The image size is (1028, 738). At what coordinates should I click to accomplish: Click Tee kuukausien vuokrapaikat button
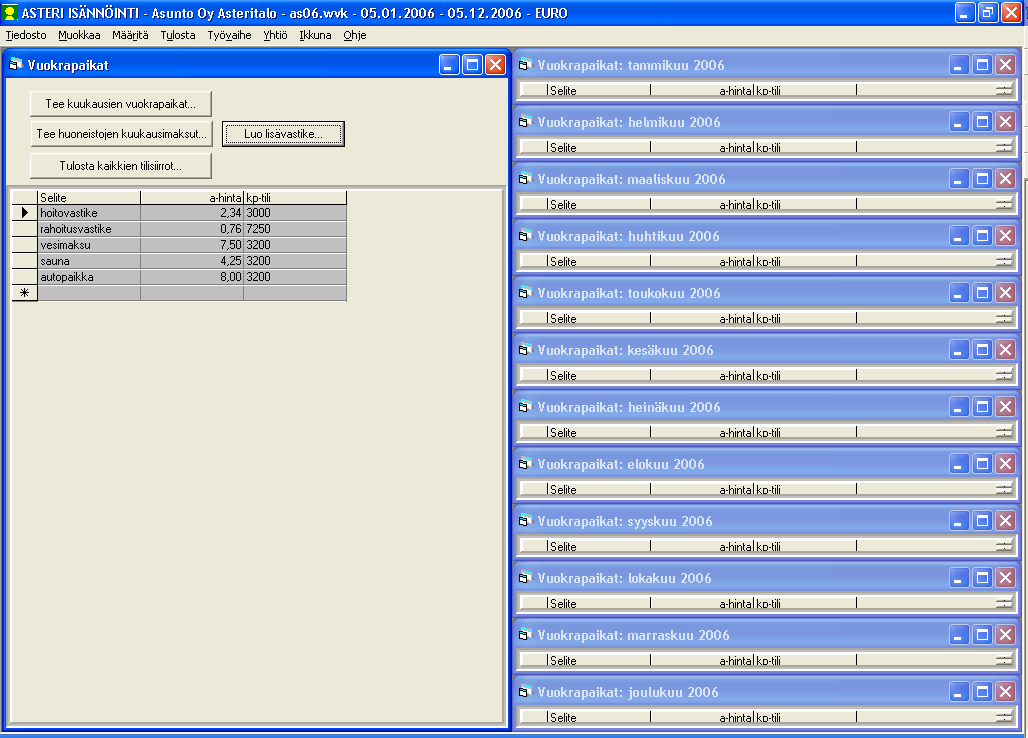(121, 104)
